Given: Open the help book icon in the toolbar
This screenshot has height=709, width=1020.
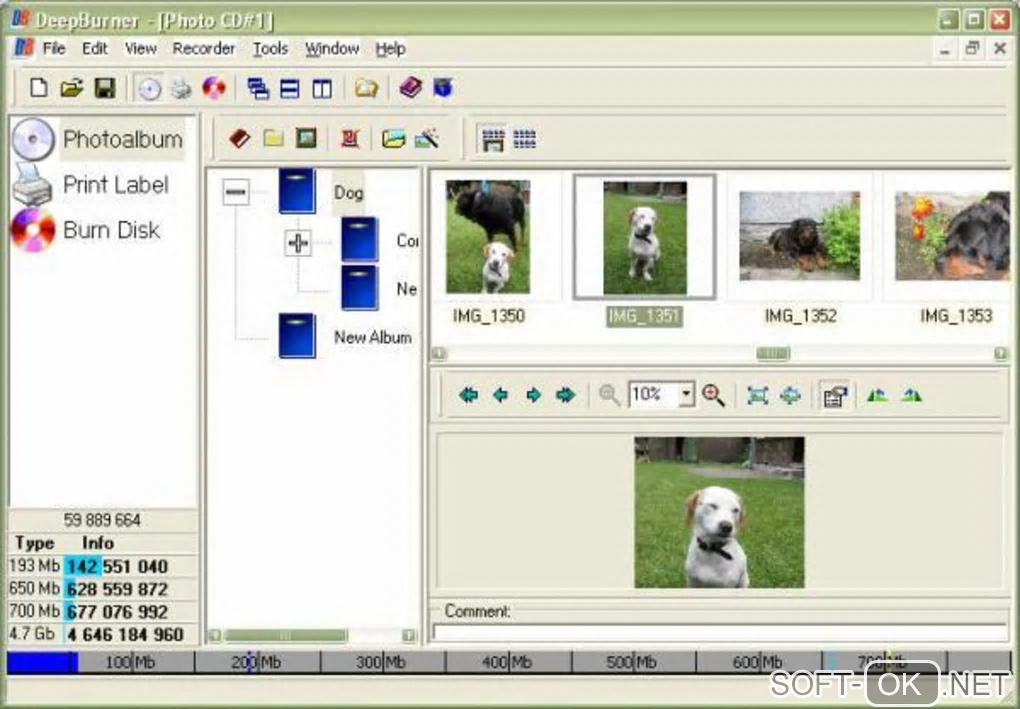Looking at the screenshot, I should tap(411, 87).
